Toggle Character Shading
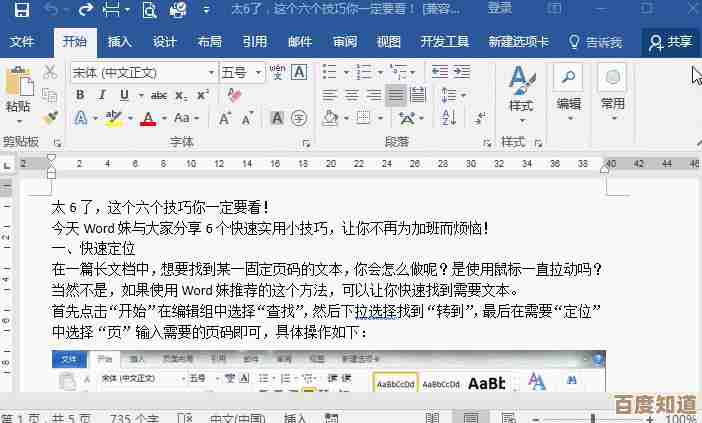Image resolution: width=702 pixels, height=423 pixels. (277, 118)
